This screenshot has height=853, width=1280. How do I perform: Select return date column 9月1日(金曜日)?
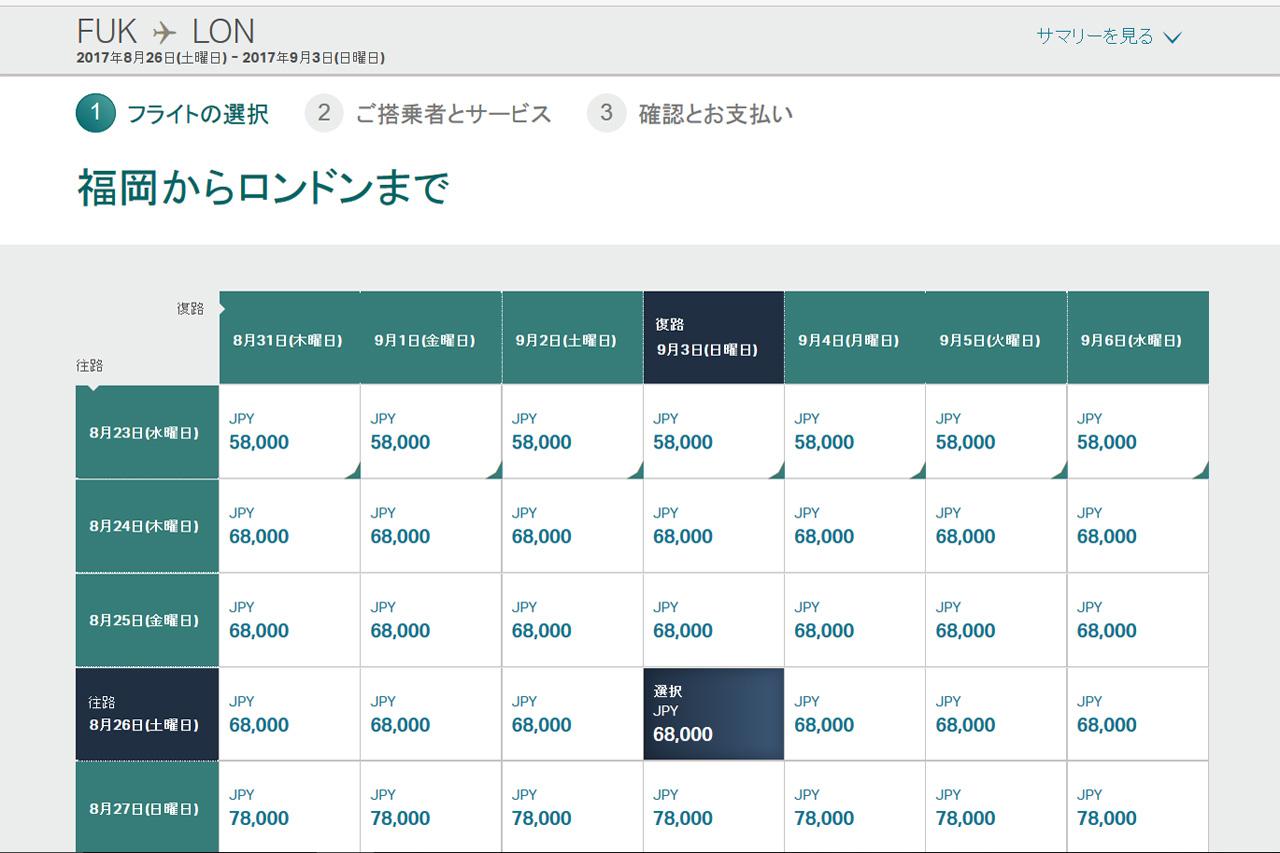(431, 338)
